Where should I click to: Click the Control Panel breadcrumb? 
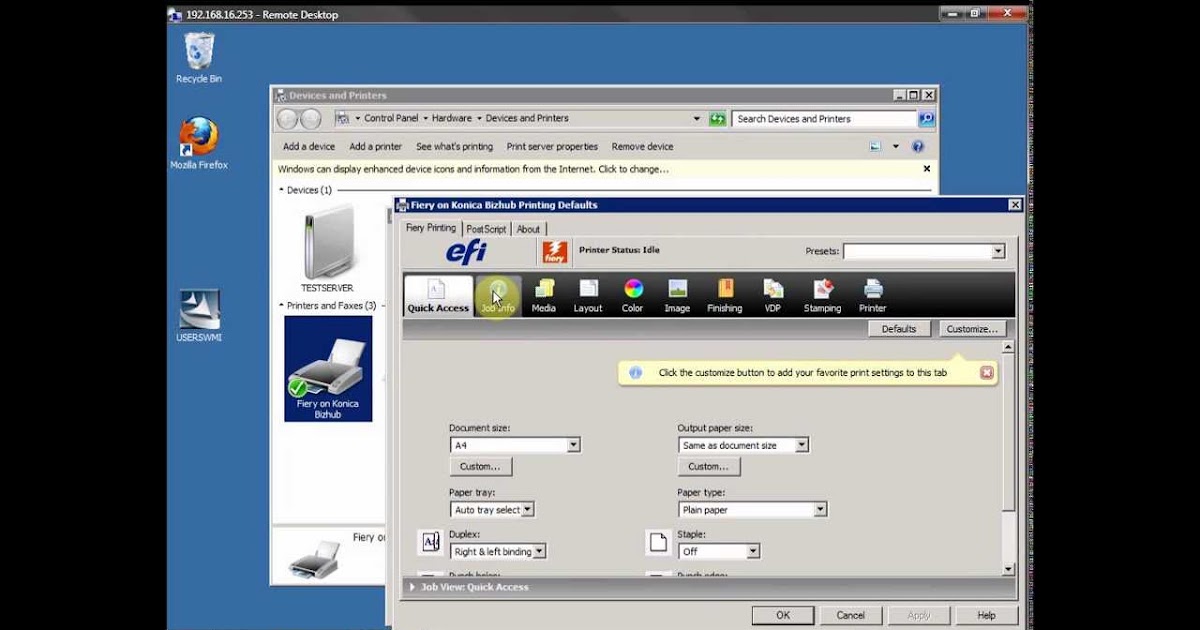point(391,118)
